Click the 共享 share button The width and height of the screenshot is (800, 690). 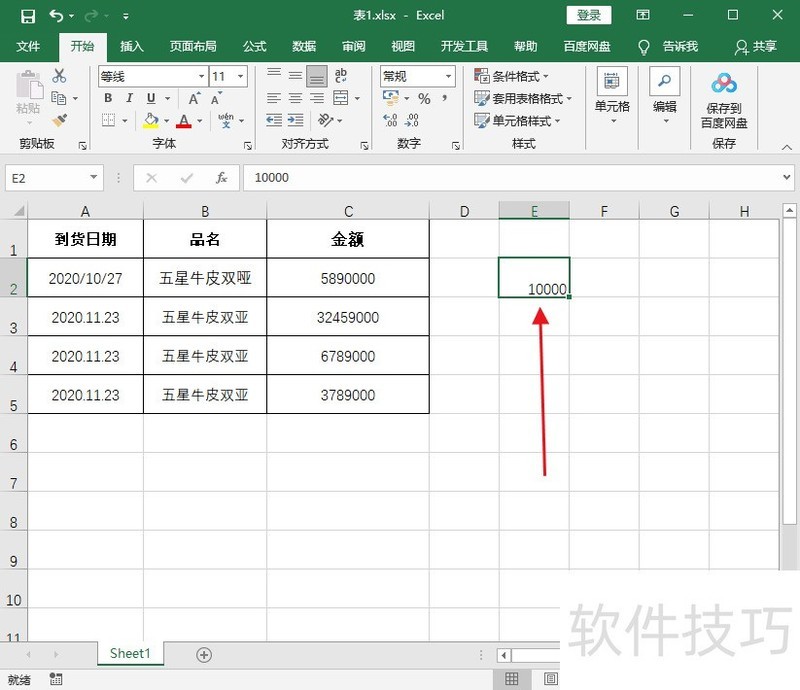coord(756,47)
